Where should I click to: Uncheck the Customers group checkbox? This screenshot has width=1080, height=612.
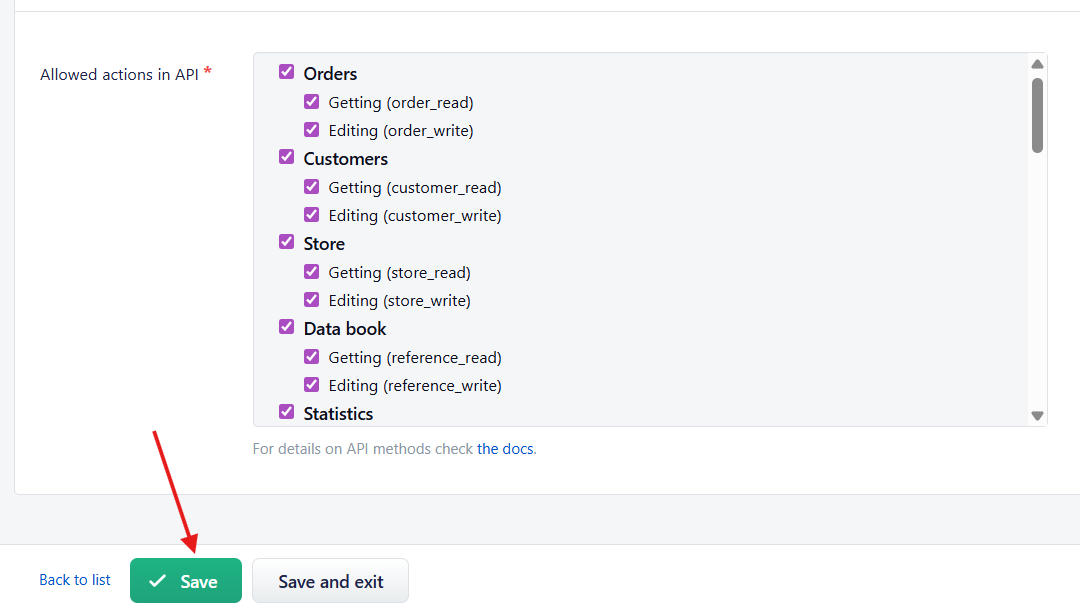coord(287,157)
